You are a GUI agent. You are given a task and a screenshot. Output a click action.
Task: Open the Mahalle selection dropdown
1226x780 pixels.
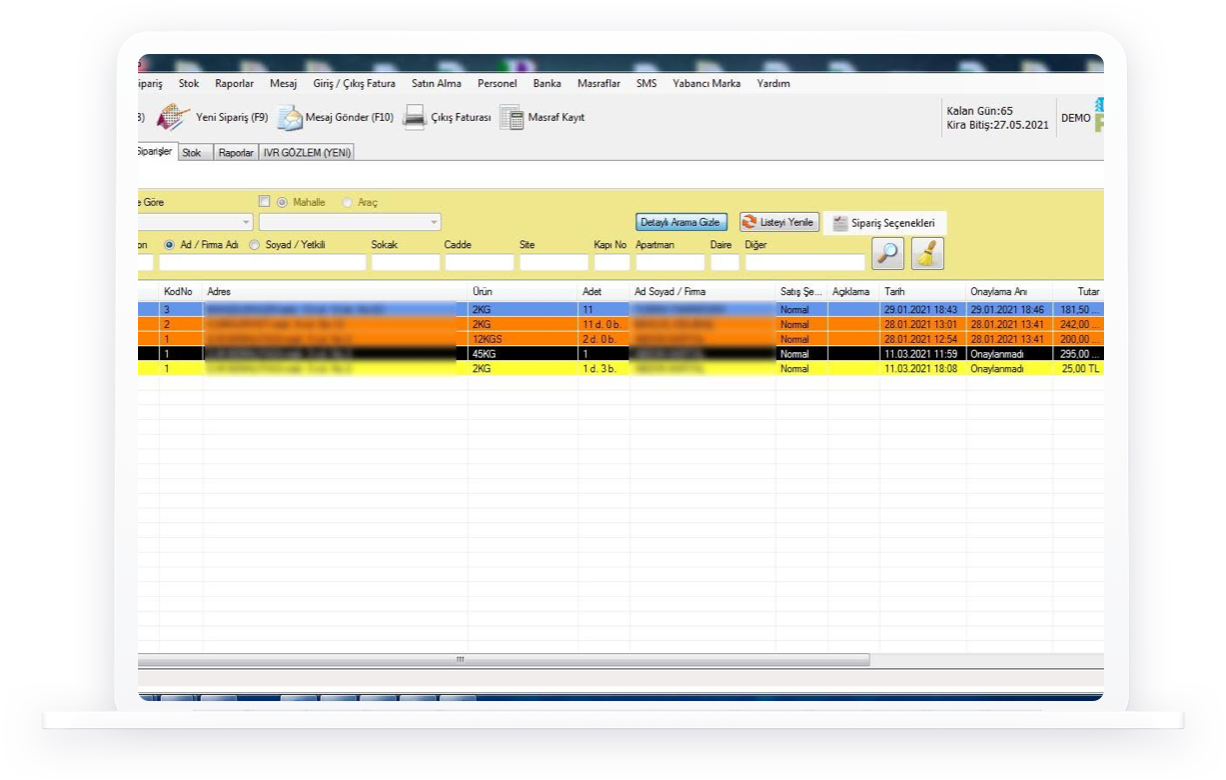click(433, 222)
